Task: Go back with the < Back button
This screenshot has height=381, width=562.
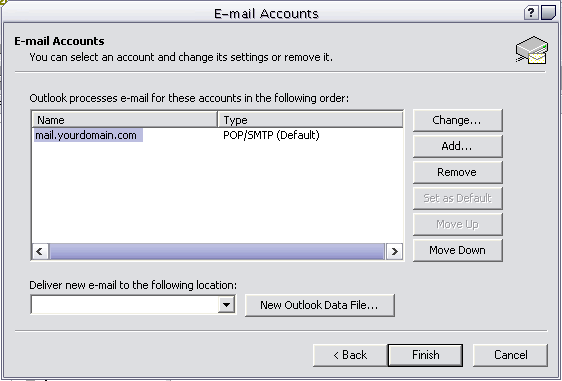Action: point(350,355)
